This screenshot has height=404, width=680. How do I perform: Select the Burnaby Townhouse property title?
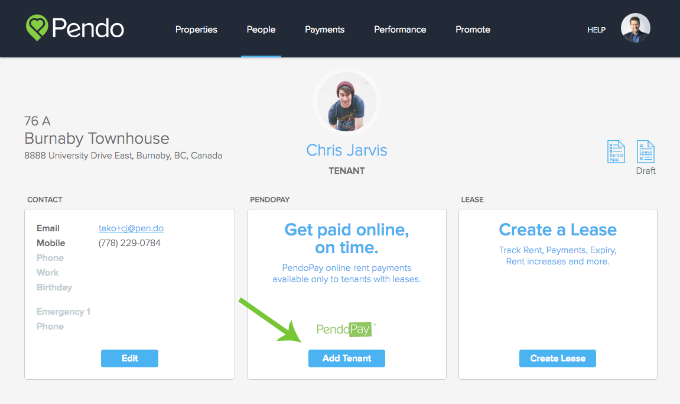point(97,138)
